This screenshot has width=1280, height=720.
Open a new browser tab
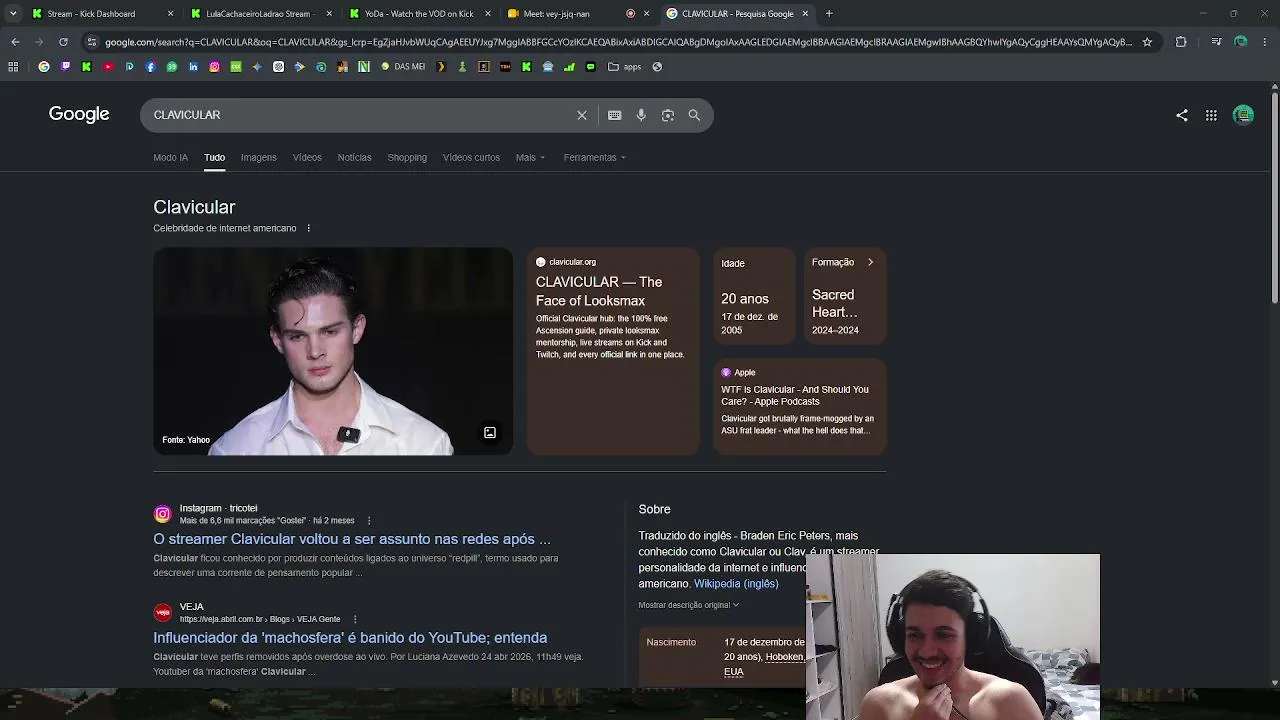(x=829, y=14)
